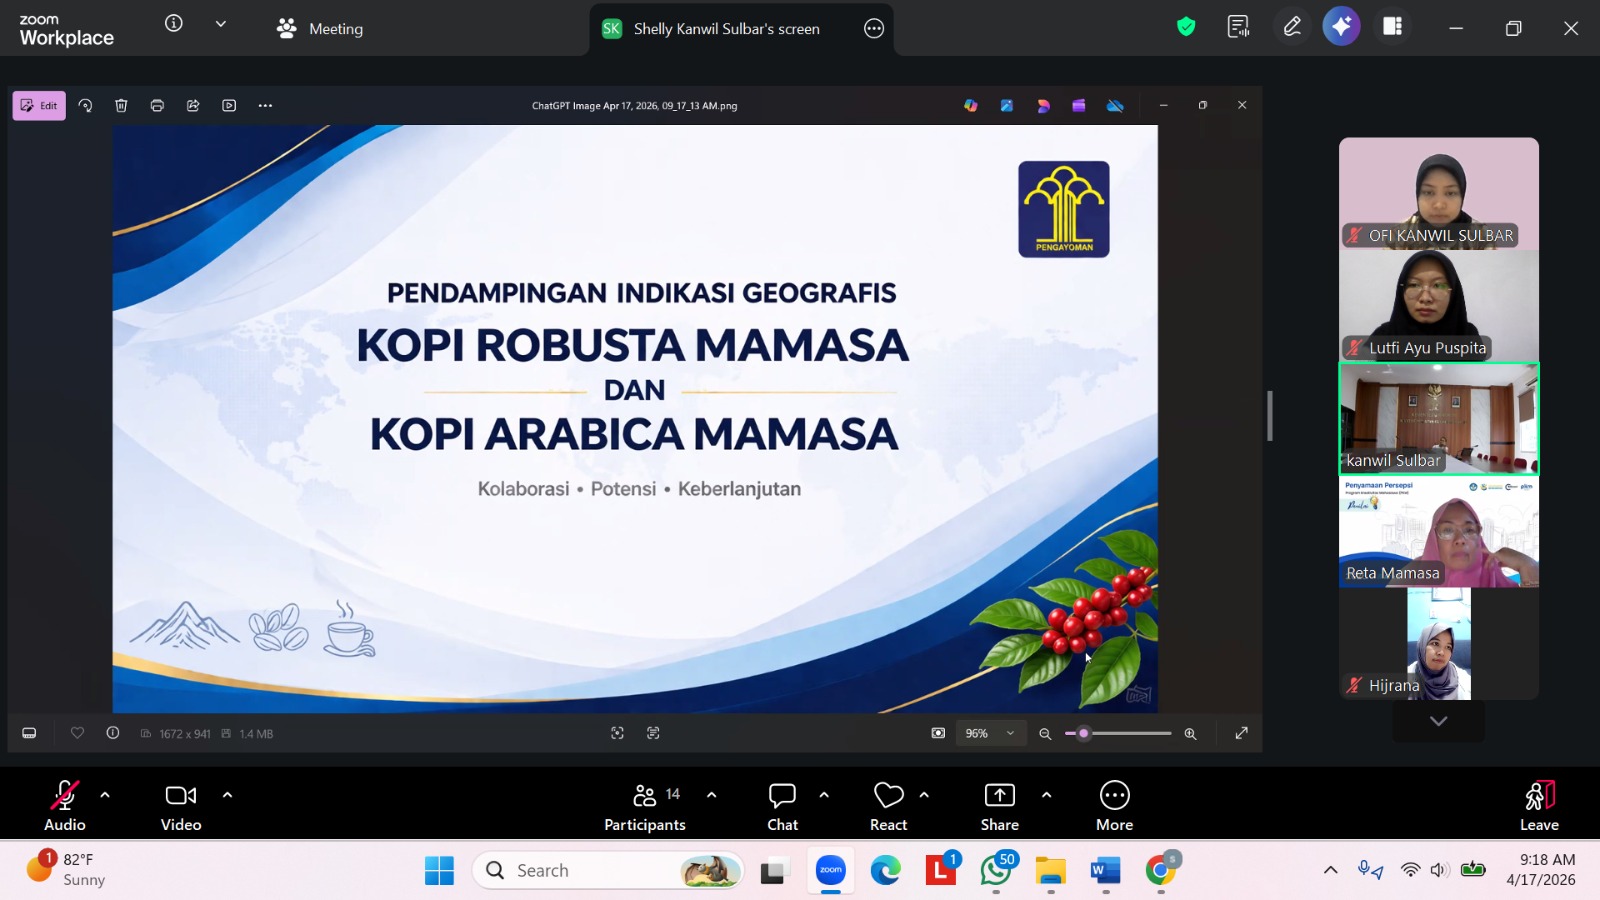Select the Reta Mamasa video thumbnail
Screen dimensions: 1600x900
pos(1438,531)
